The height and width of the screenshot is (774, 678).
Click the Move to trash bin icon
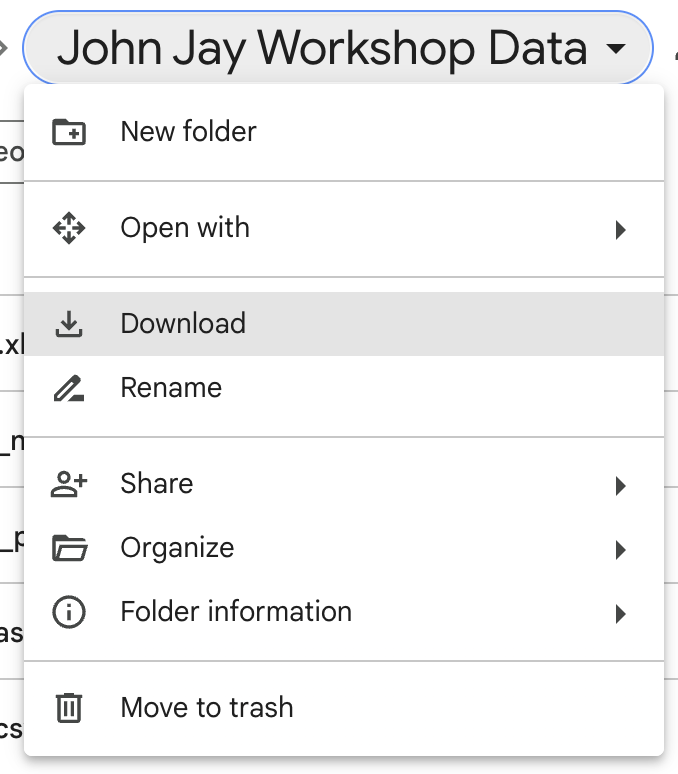point(69,708)
